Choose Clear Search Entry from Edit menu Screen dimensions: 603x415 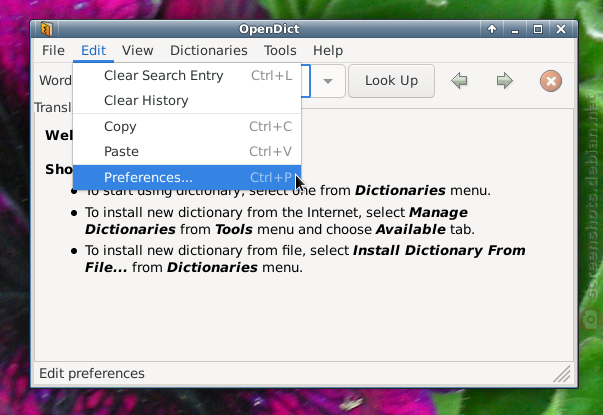(x=187, y=76)
